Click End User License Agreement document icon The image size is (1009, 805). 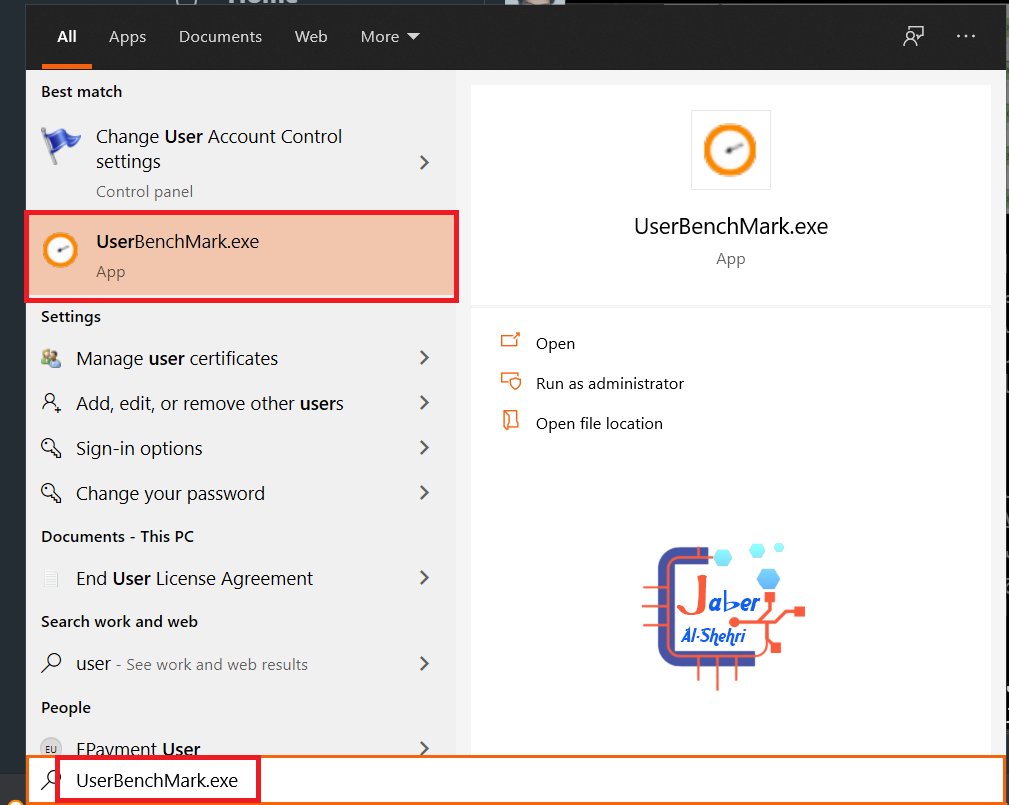pyautogui.click(x=51, y=578)
